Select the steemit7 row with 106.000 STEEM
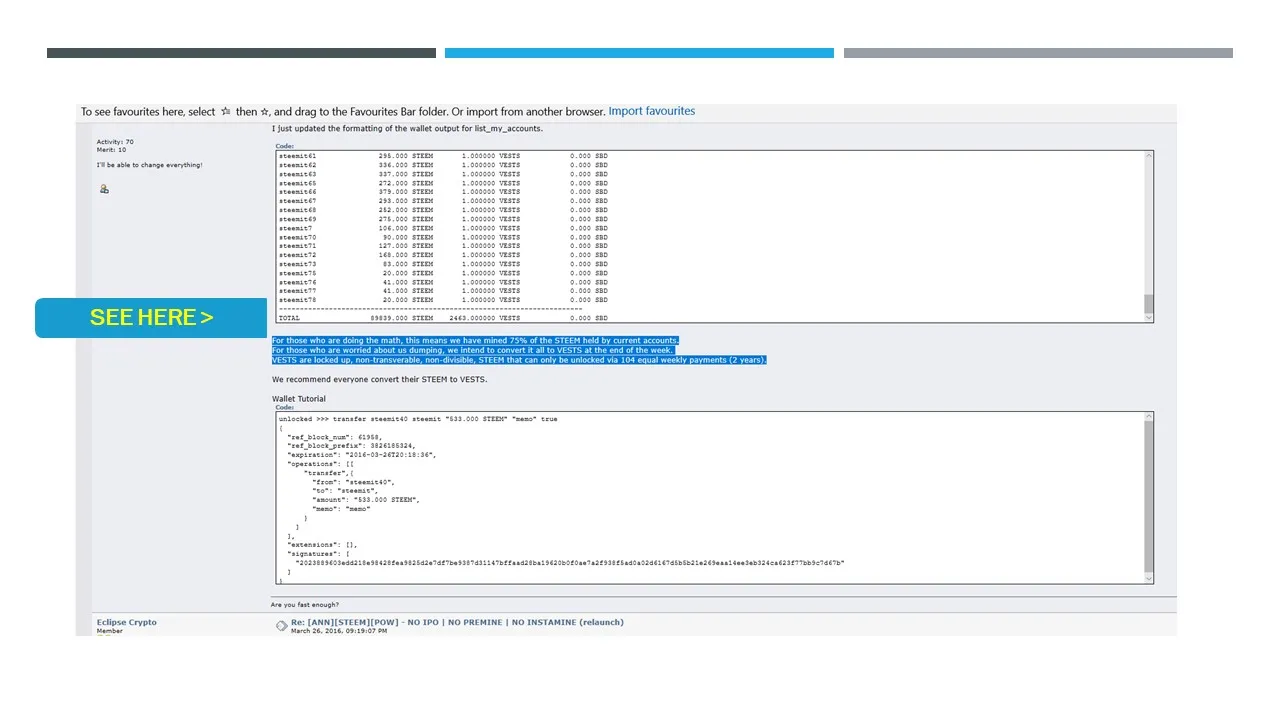Screen dimensions: 1280x720 (x=443, y=228)
